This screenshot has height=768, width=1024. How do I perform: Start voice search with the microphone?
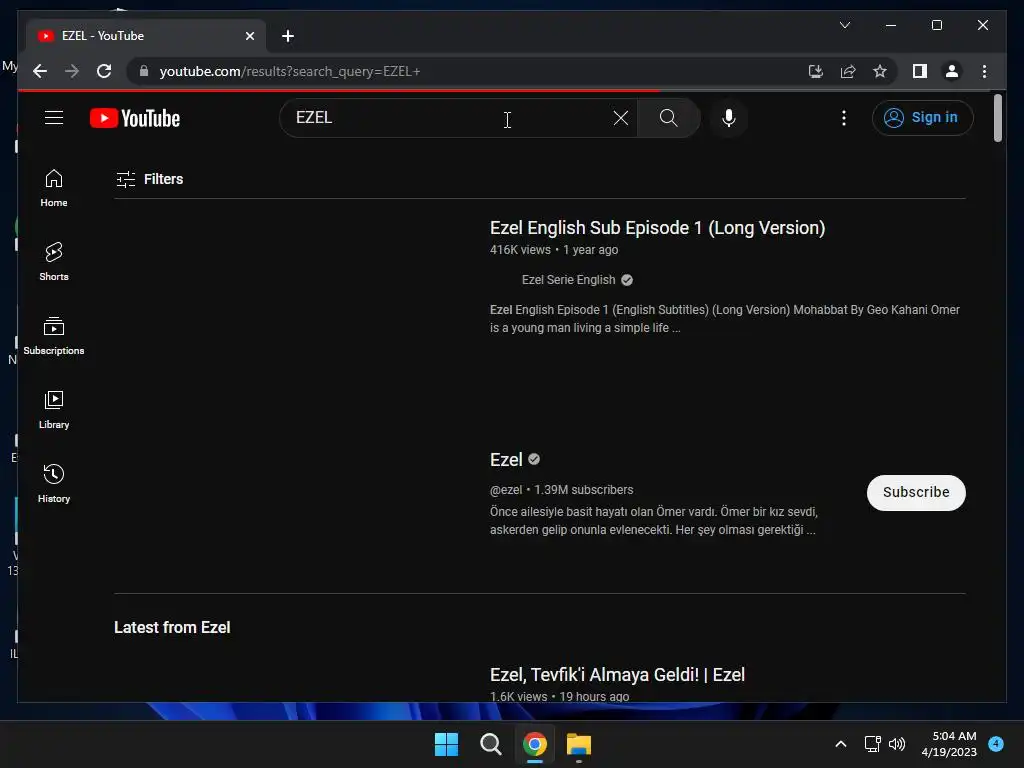click(729, 118)
